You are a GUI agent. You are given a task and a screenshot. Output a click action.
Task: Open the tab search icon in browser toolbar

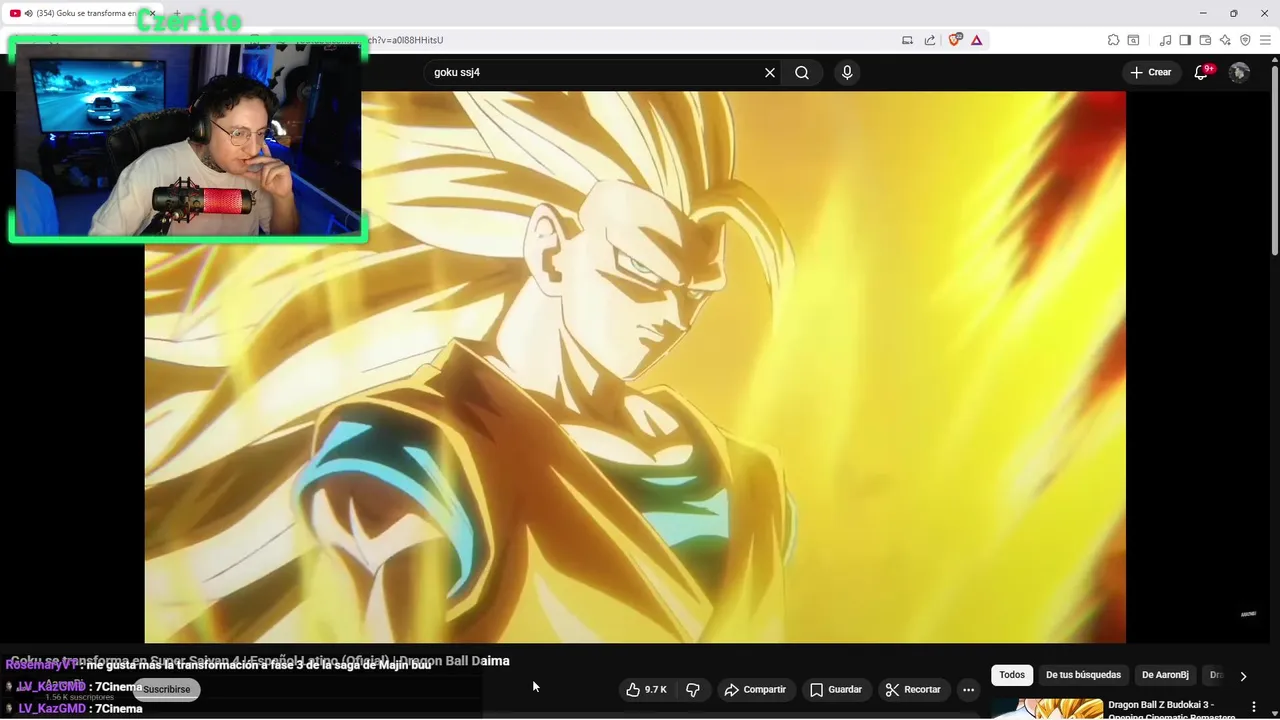pos(1133,40)
